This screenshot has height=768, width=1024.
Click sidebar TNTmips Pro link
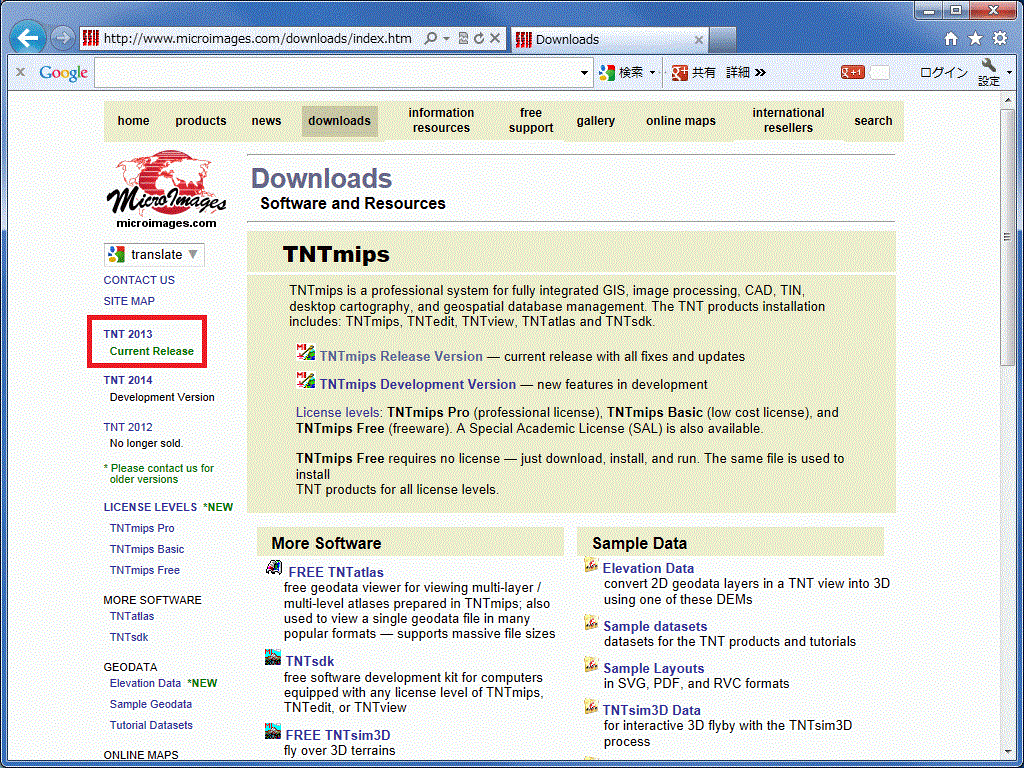(142, 528)
